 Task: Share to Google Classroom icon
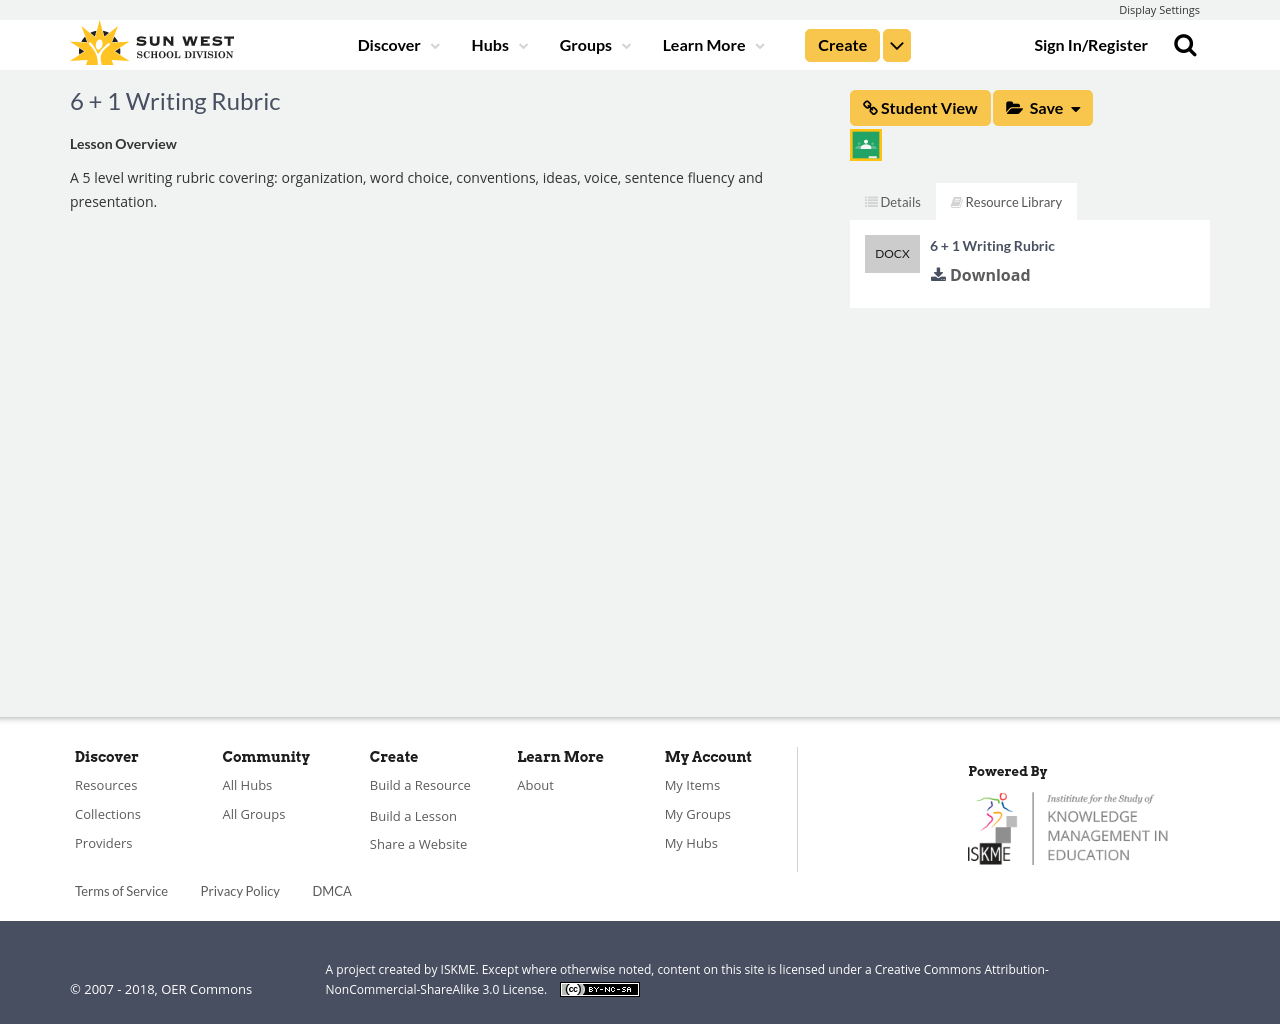click(865, 145)
